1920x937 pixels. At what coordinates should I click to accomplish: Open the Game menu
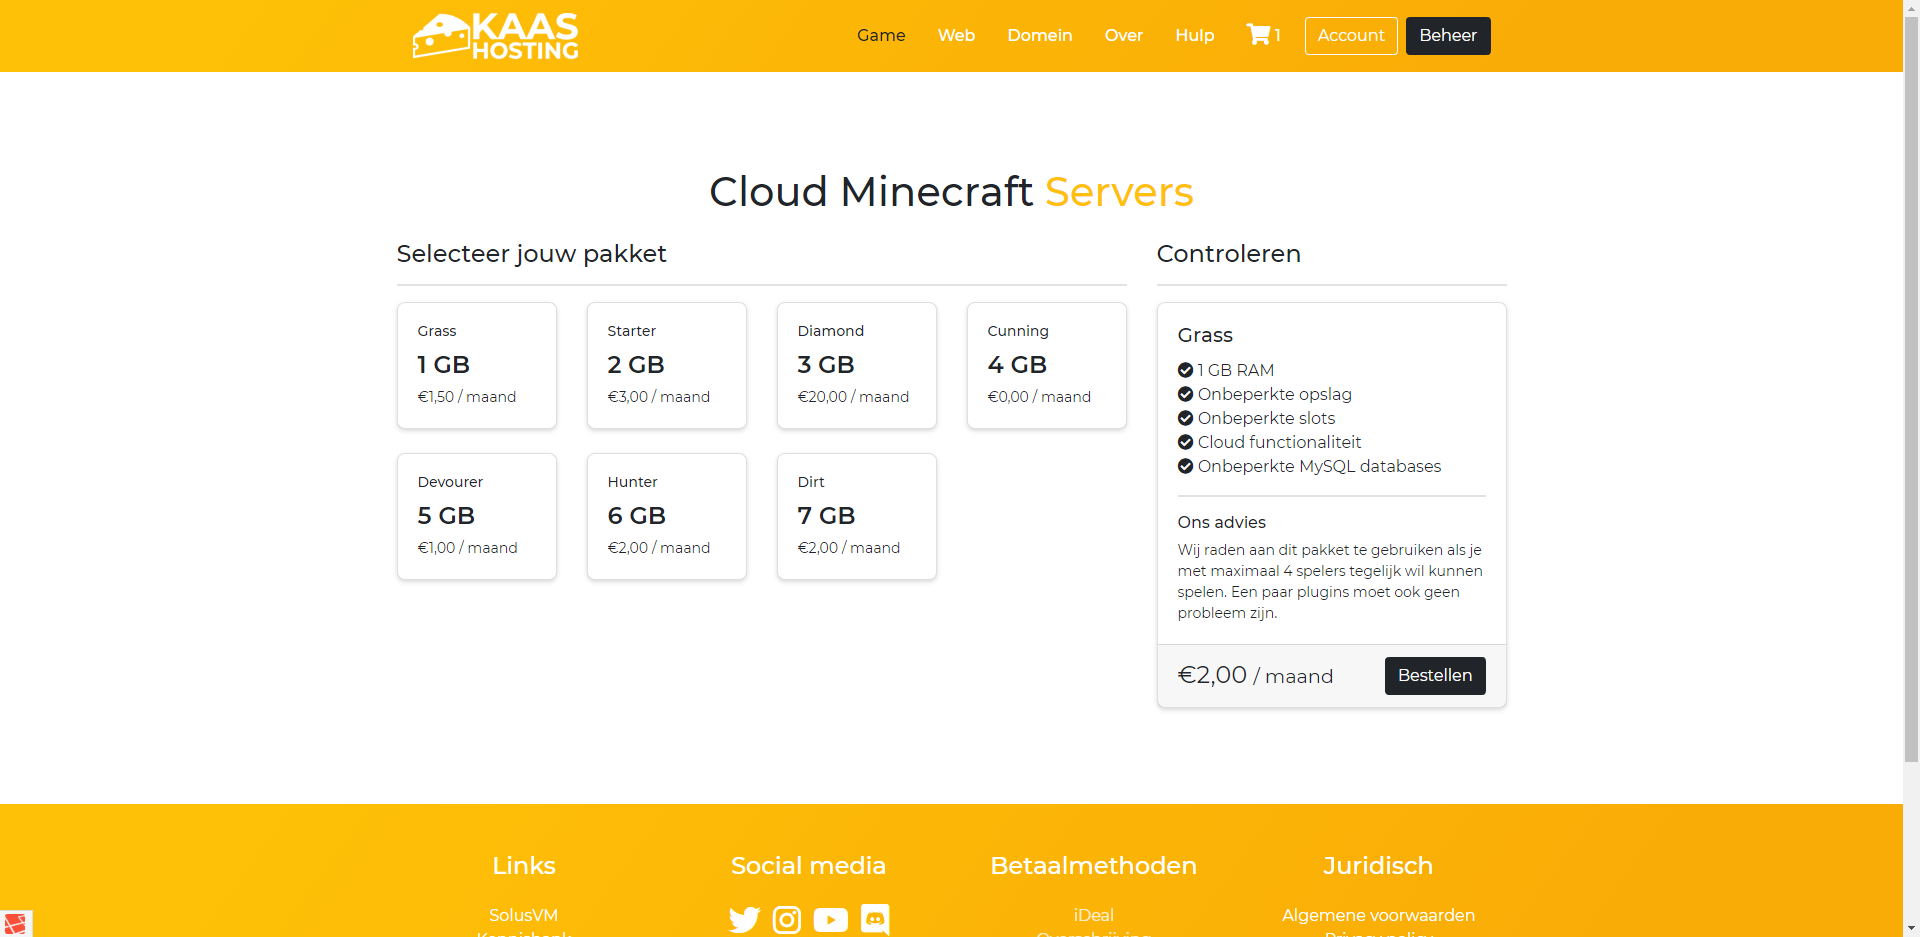point(881,35)
